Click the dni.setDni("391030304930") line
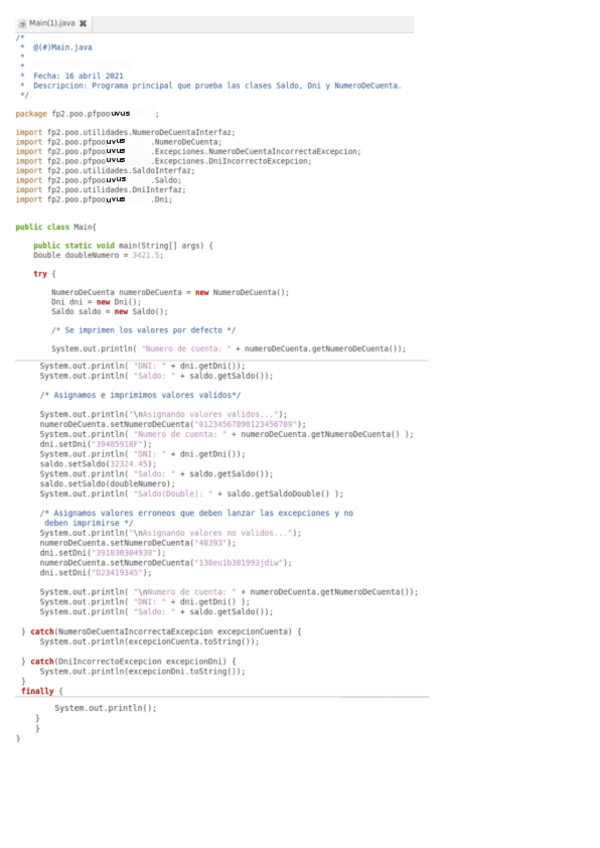600x848 pixels. tap(103, 552)
